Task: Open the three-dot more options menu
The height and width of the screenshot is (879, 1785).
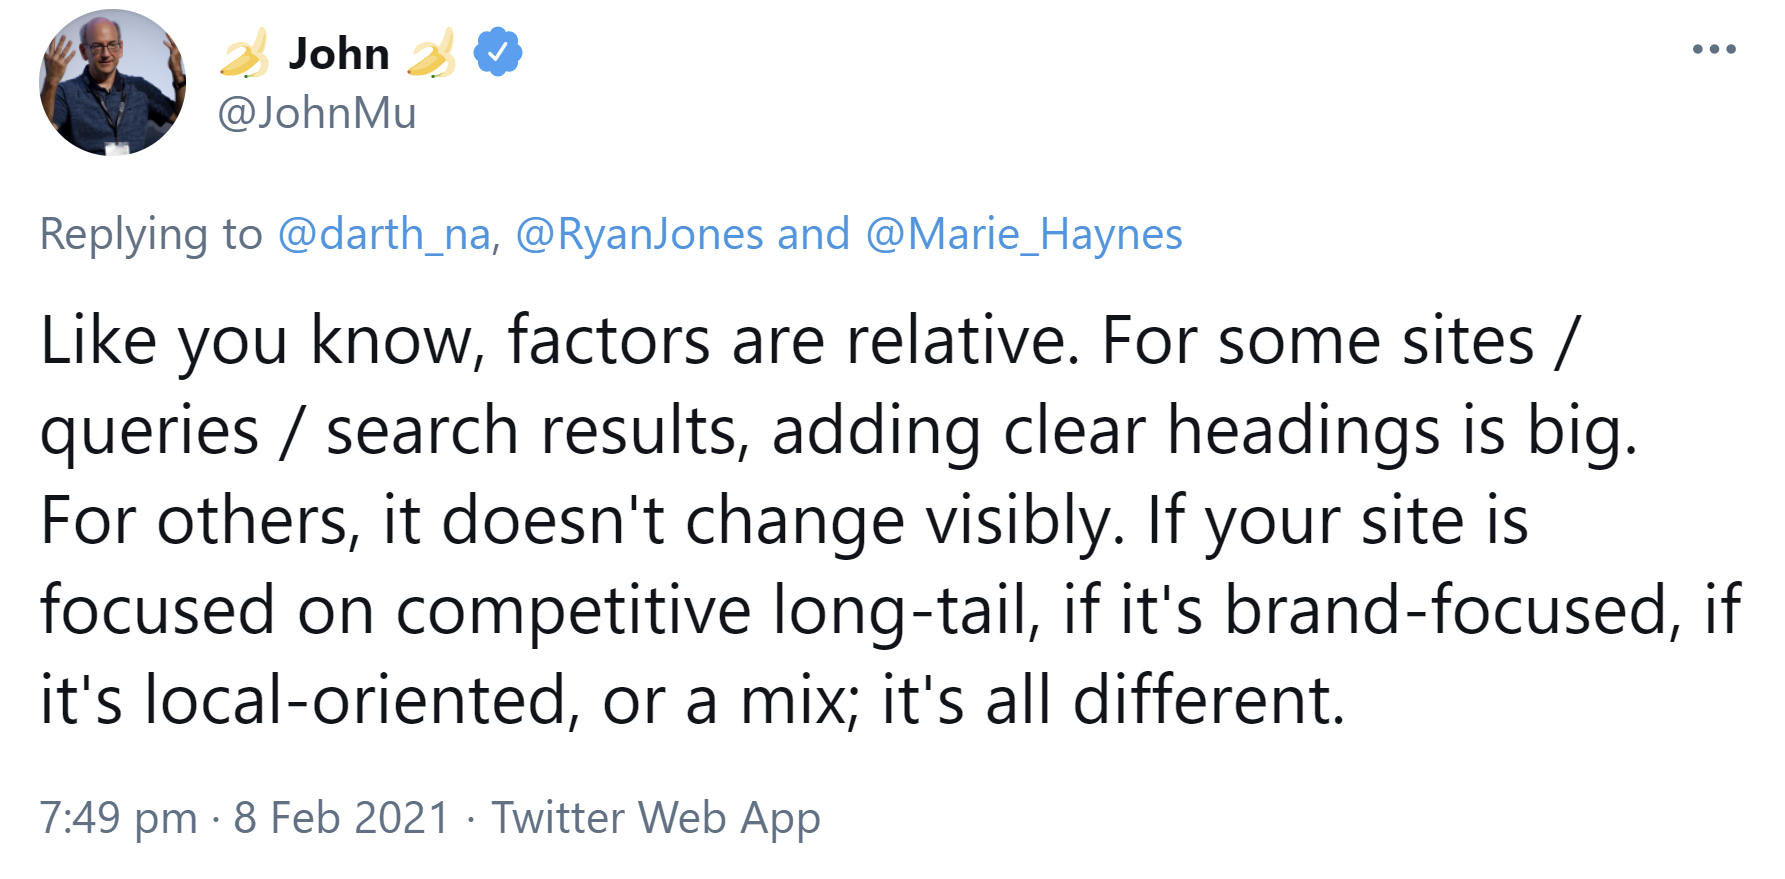Action: pyautogui.click(x=1714, y=49)
